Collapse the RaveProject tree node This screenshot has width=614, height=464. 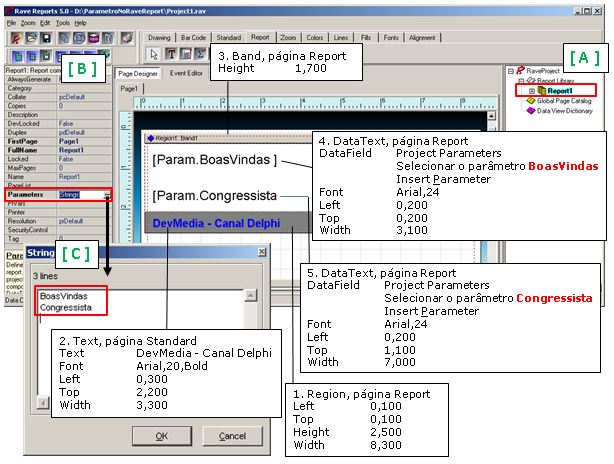512,71
